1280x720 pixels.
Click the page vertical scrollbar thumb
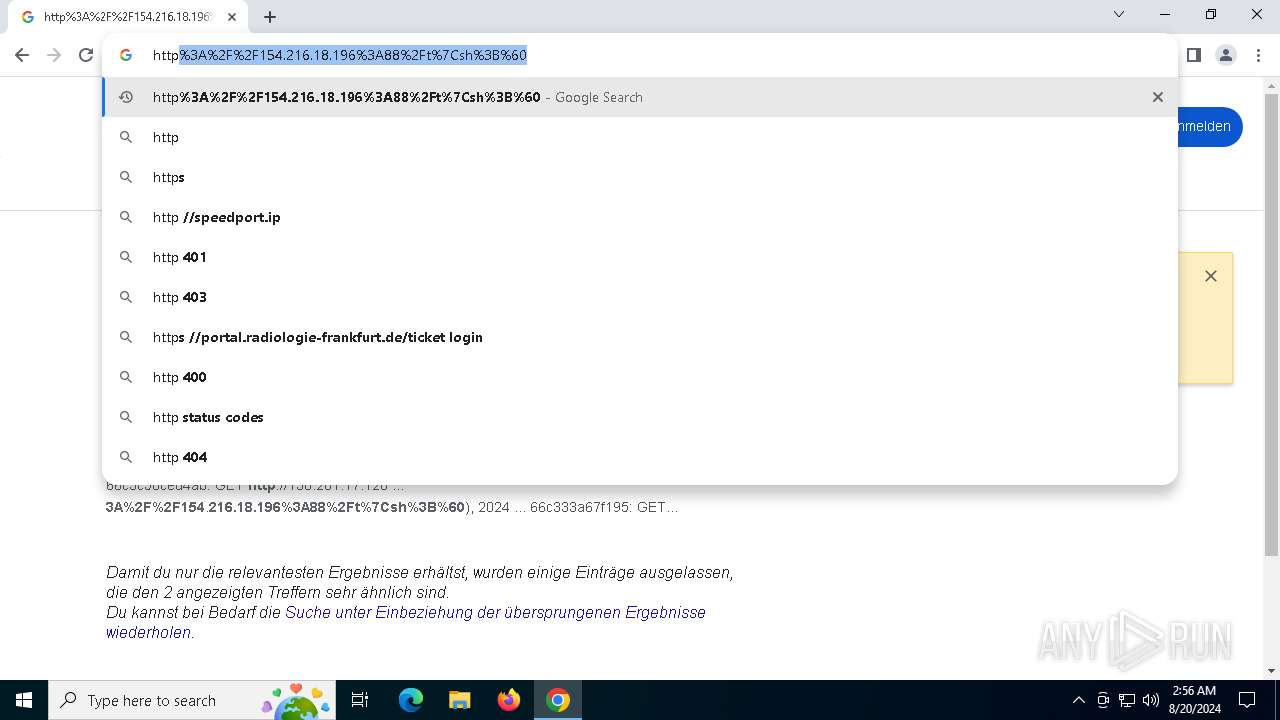point(1271,325)
